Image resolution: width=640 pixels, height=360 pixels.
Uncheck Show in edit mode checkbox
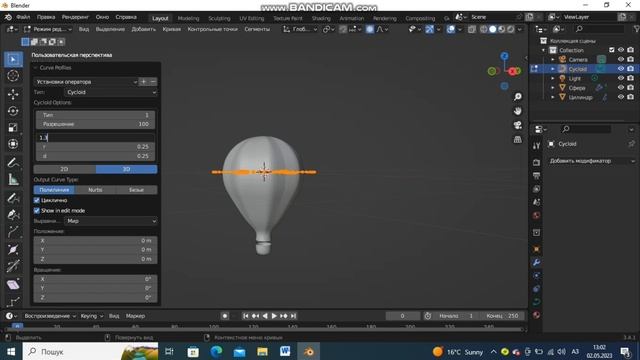37,211
